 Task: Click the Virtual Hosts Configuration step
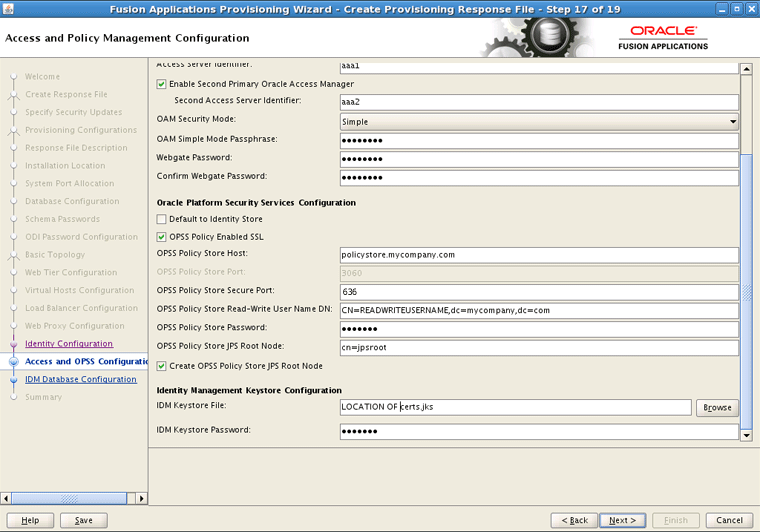(79, 290)
